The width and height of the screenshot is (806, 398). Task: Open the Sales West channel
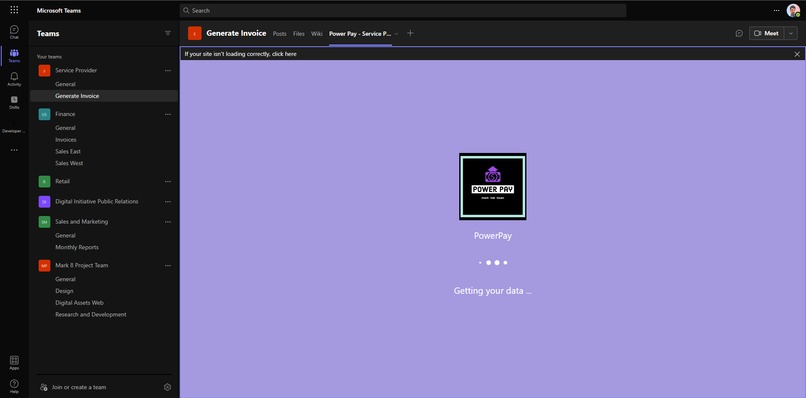[x=69, y=163]
